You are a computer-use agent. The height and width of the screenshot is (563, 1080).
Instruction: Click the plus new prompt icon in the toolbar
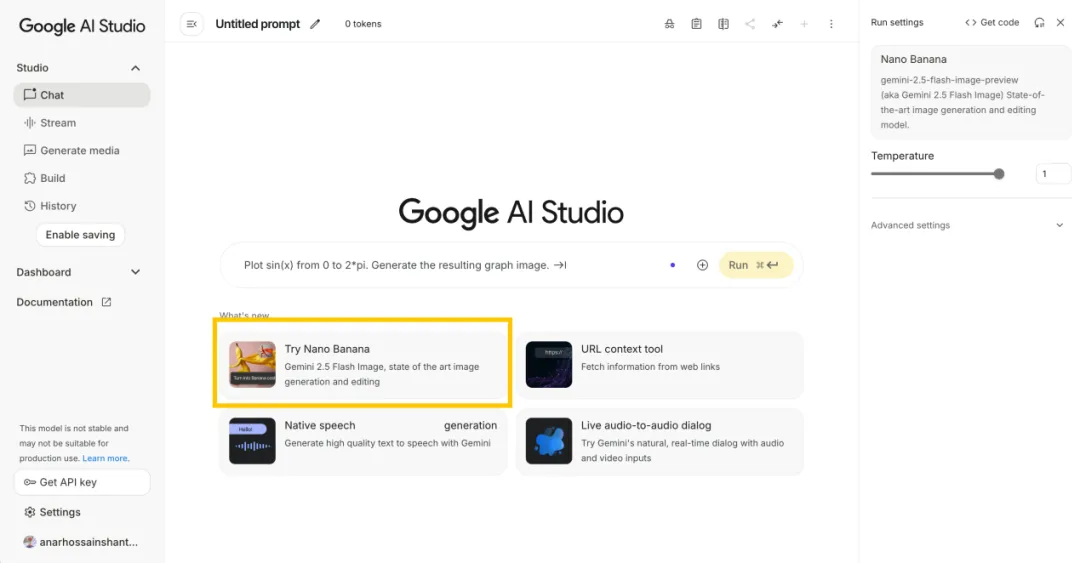coord(804,24)
